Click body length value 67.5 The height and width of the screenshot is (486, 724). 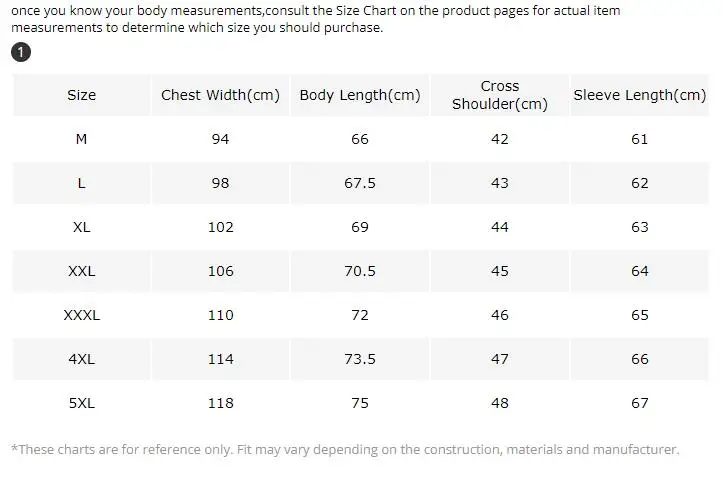pos(360,183)
